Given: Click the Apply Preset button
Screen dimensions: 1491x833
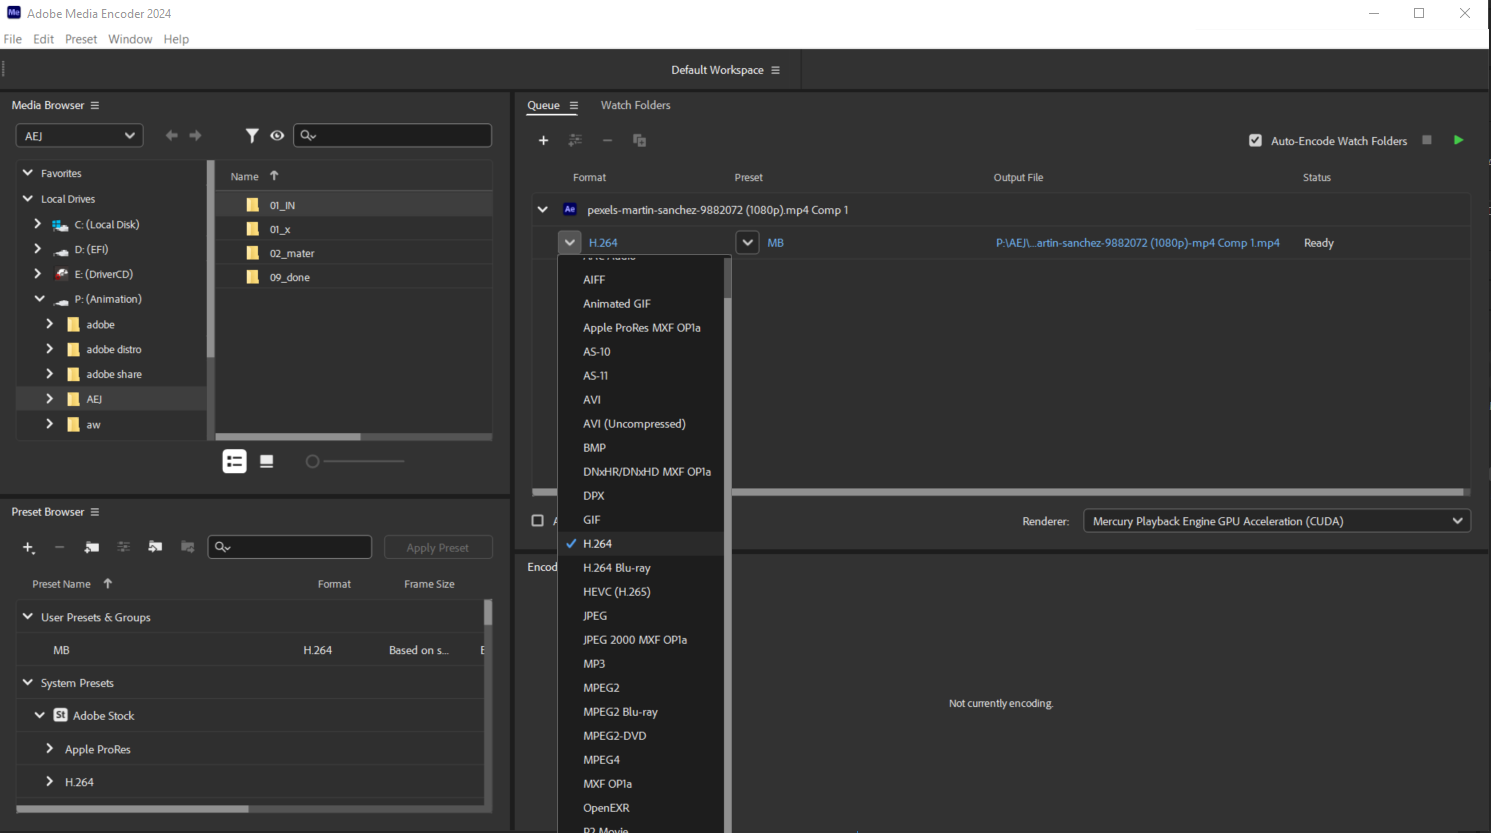Looking at the screenshot, I should (x=437, y=548).
